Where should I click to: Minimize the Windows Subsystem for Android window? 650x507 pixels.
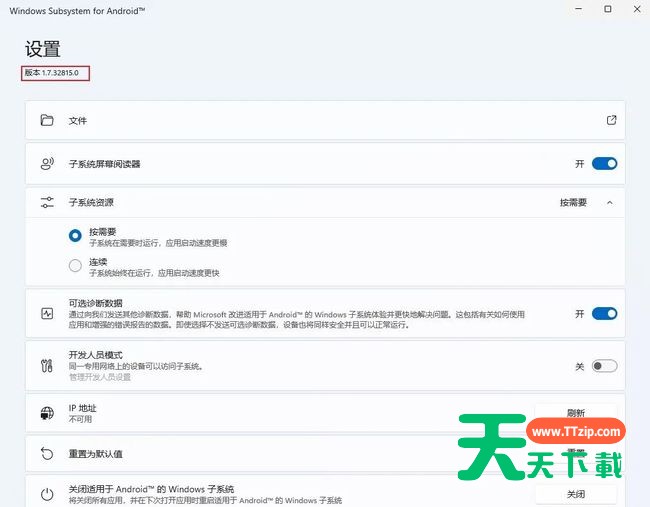[579, 9]
